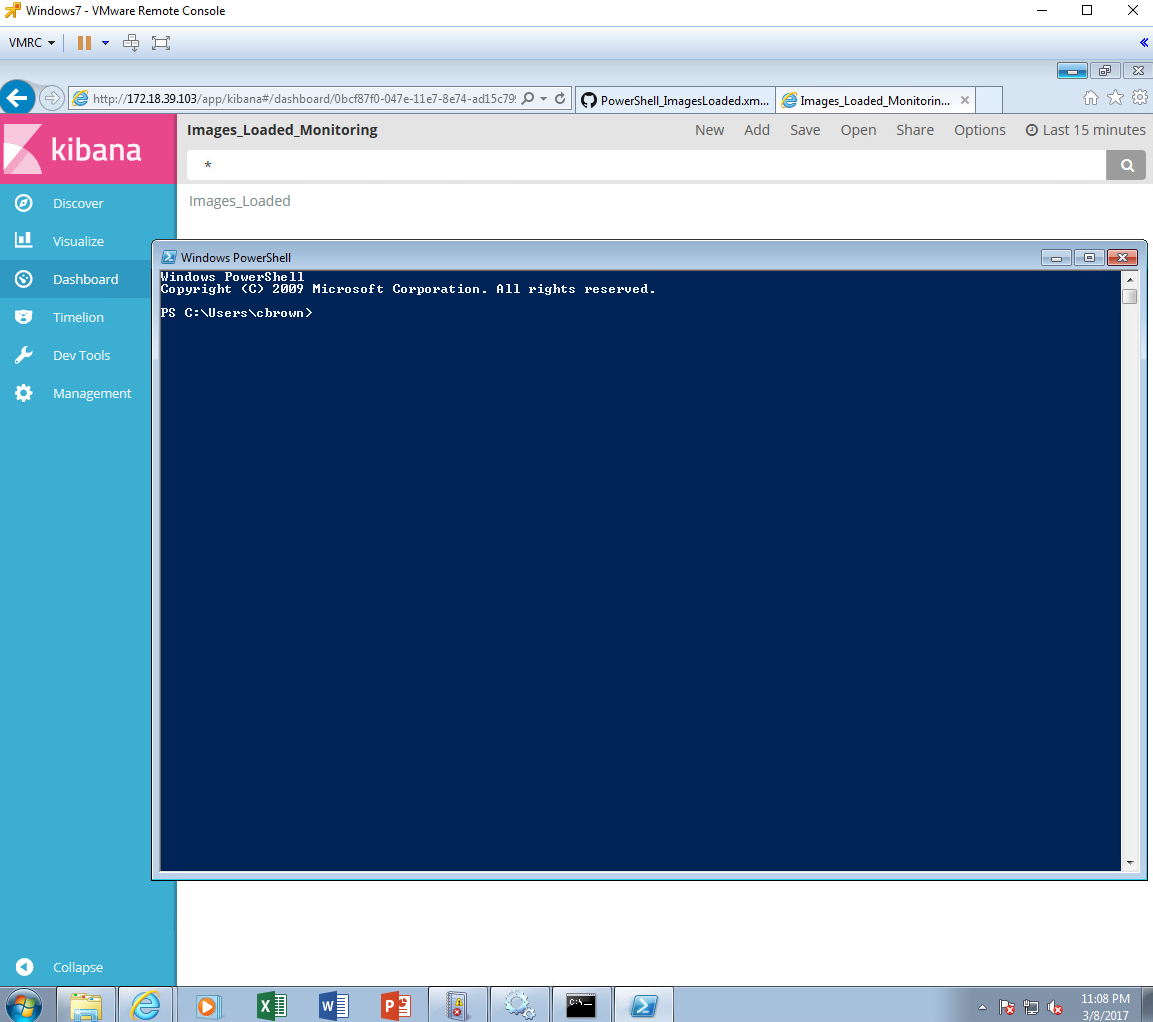
Task: Click Share in the dashboard menu
Action: [915, 130]
